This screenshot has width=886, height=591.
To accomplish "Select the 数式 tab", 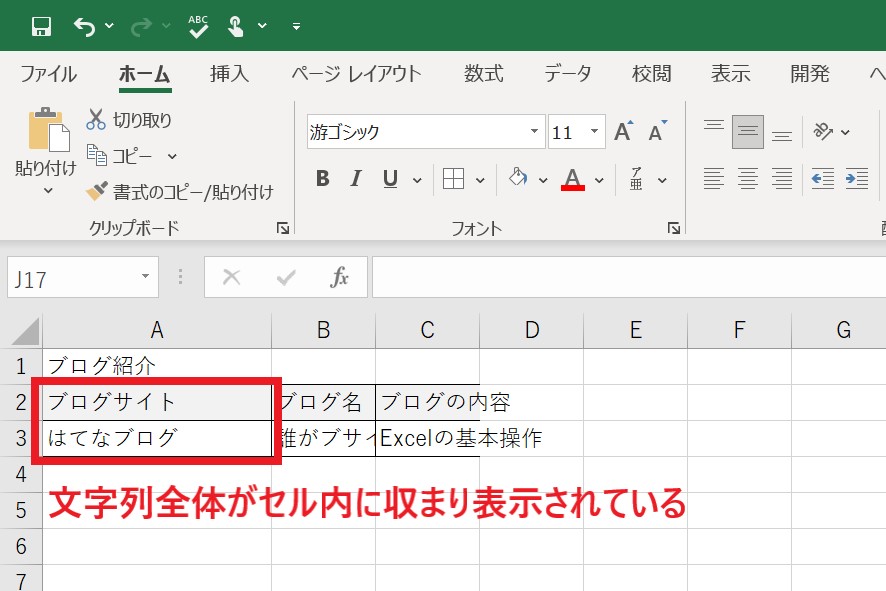I will (484, 73).
